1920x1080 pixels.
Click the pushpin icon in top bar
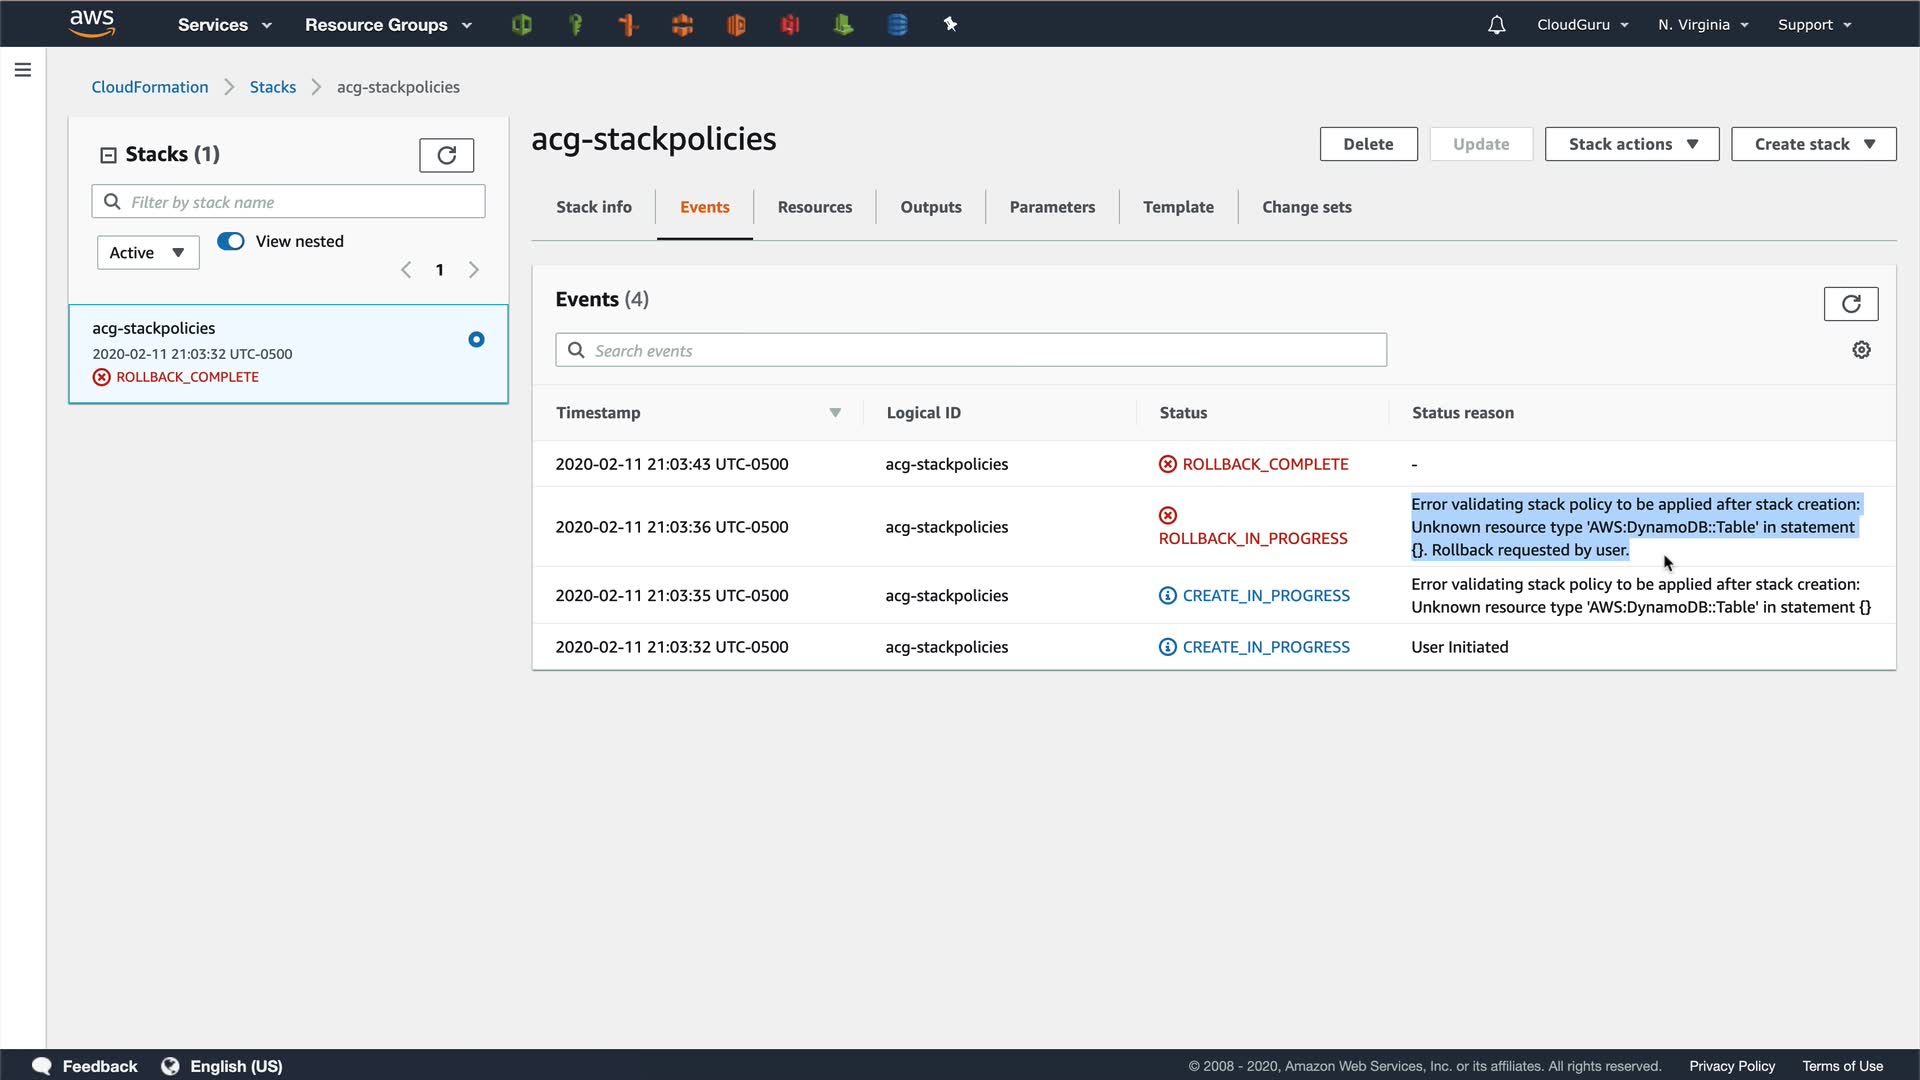pos(950,25)
